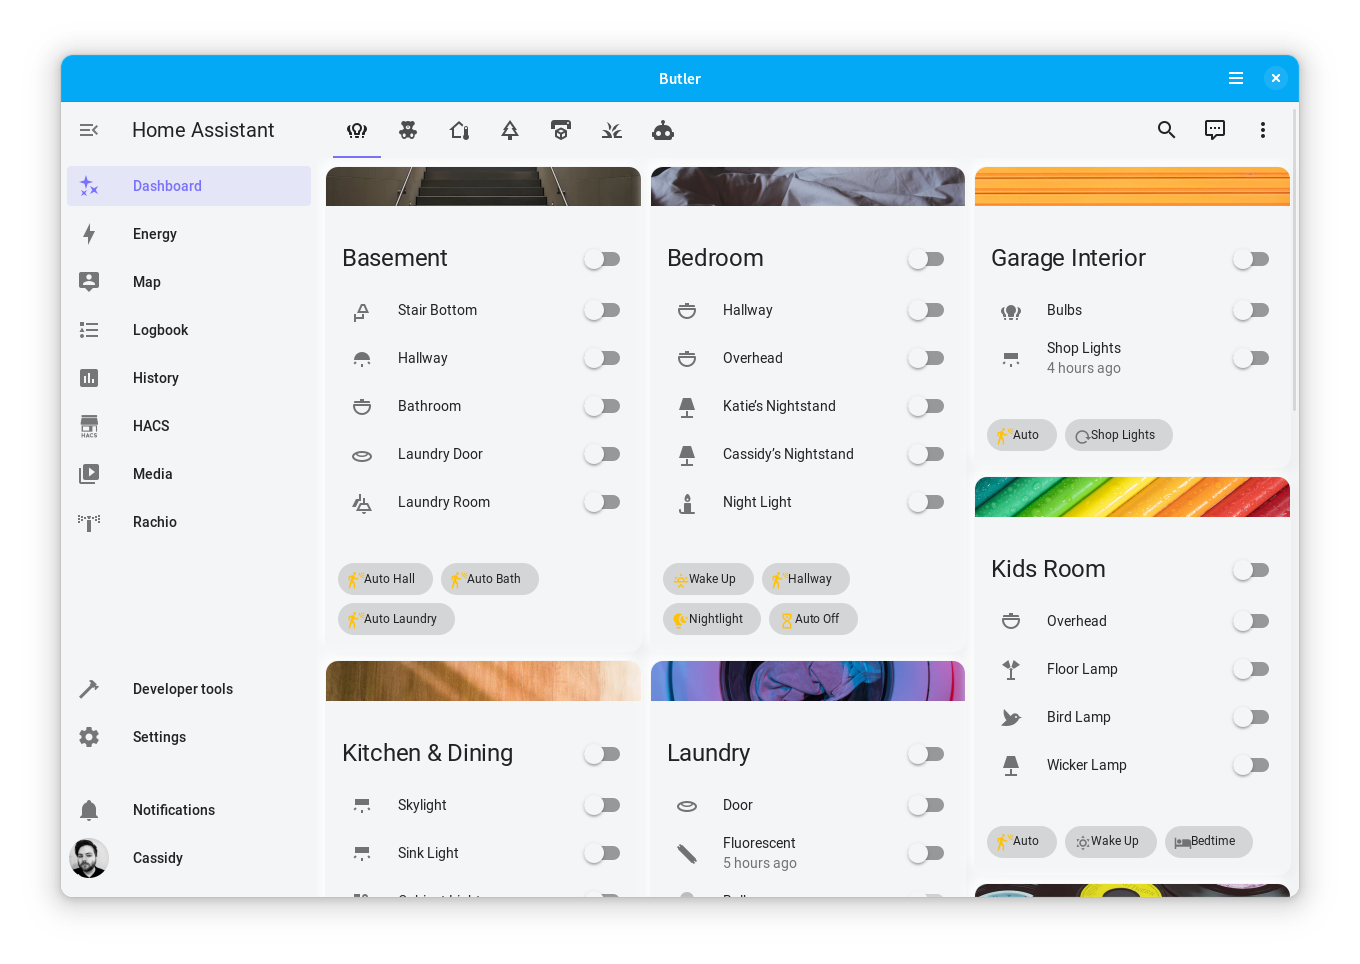Click the Auto Bath chip
The height and width of the screenshot is (964, 1360).
[490, 579]
